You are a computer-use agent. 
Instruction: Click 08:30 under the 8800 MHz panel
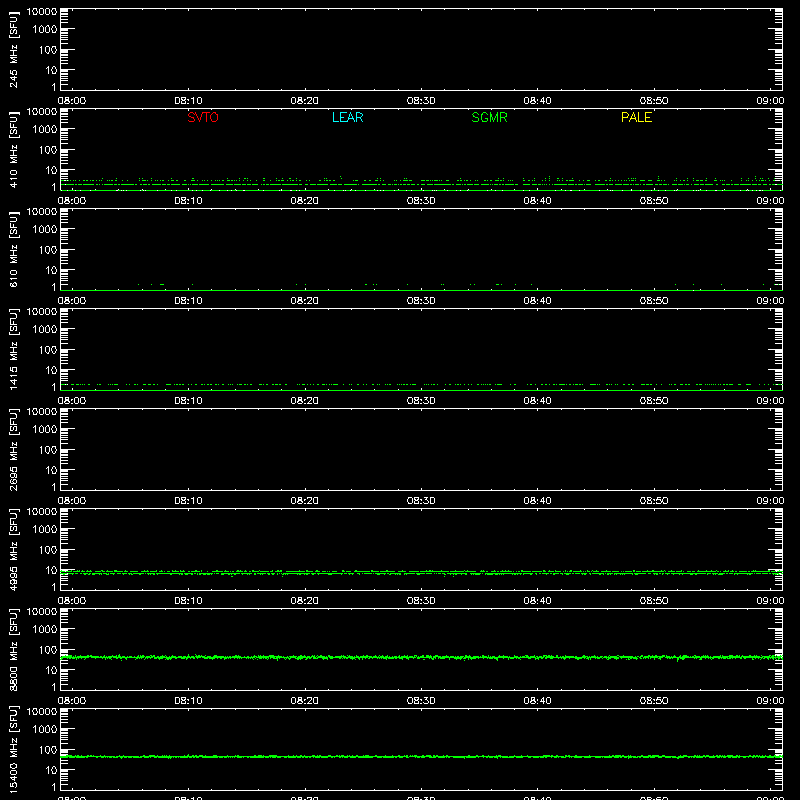click(421, 701)
